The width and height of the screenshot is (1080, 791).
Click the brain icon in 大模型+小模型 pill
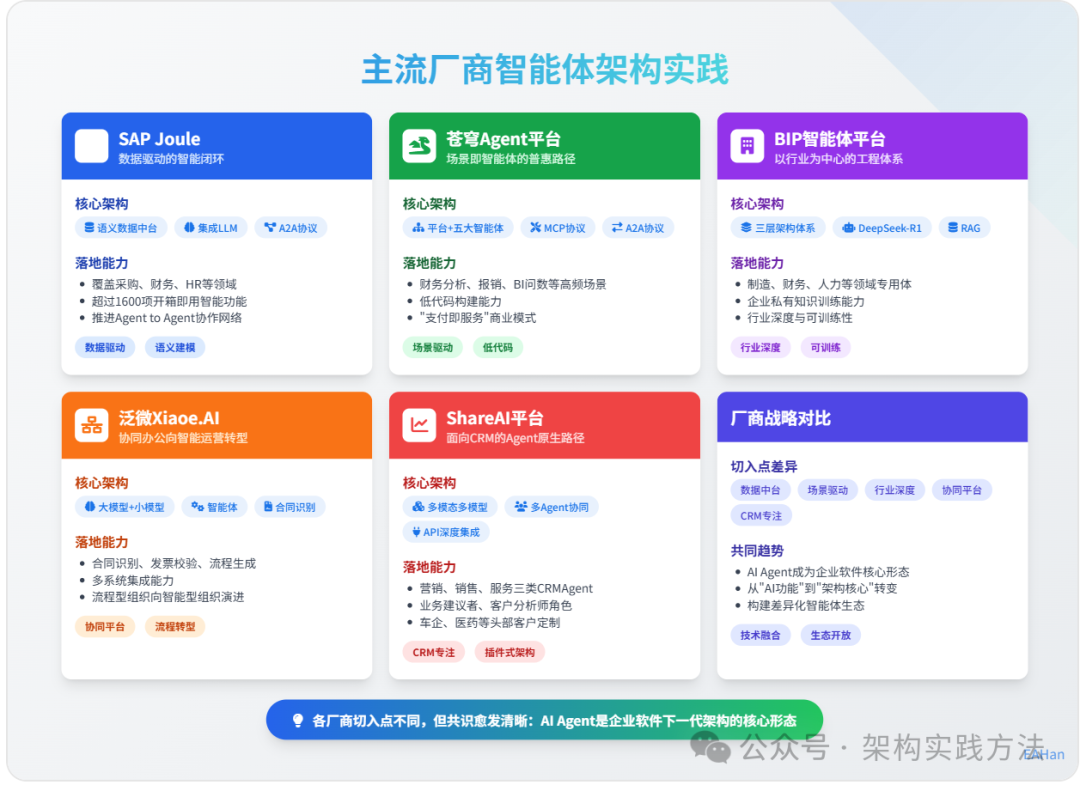[90, 506]
